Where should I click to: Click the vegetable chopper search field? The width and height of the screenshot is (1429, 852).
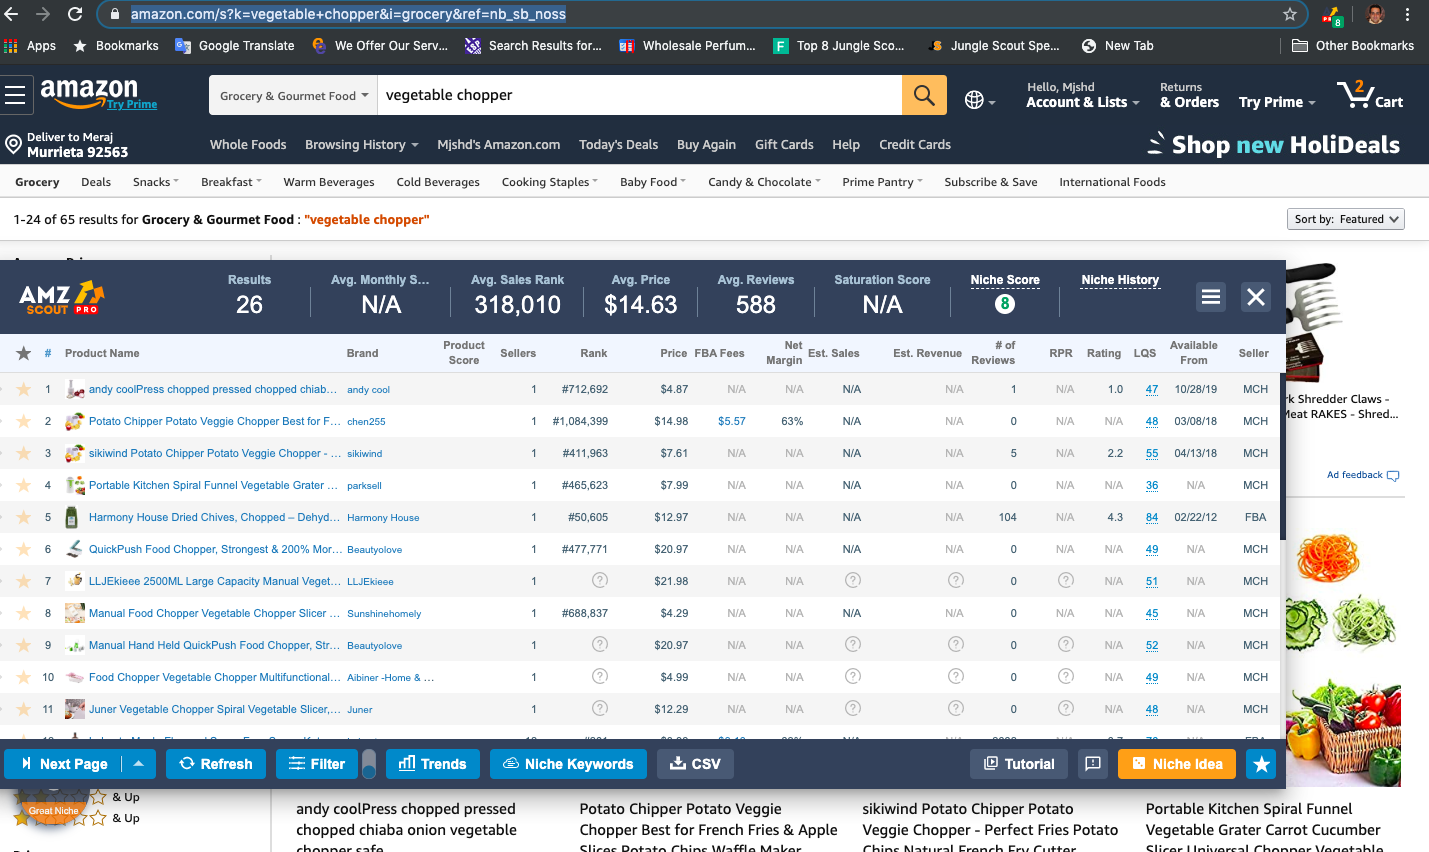pyautogui.click(x=640, y=96)
